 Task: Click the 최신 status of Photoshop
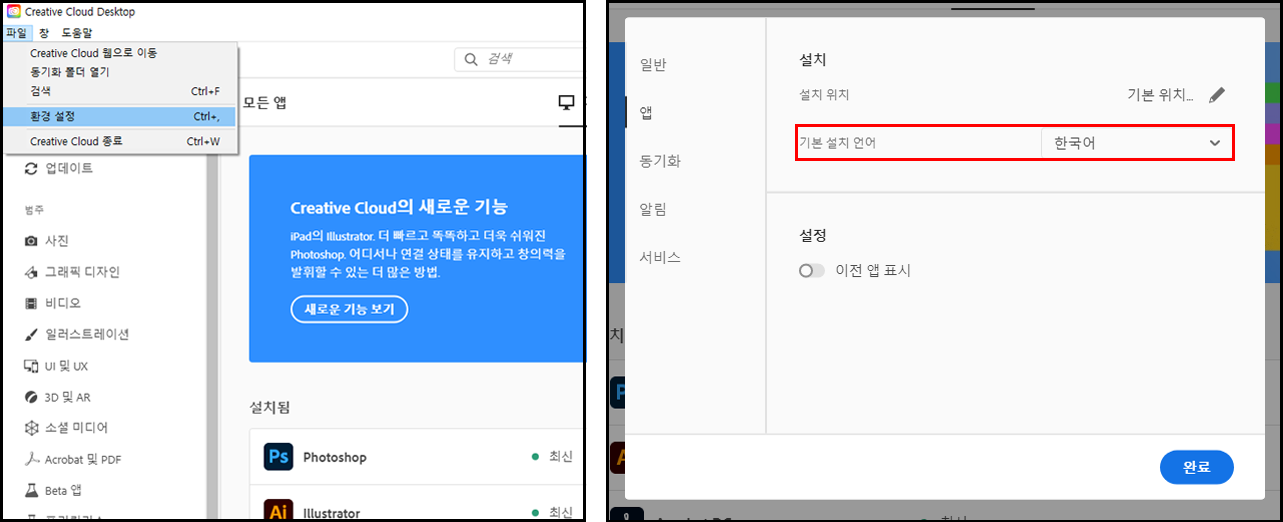pos(561,457)
